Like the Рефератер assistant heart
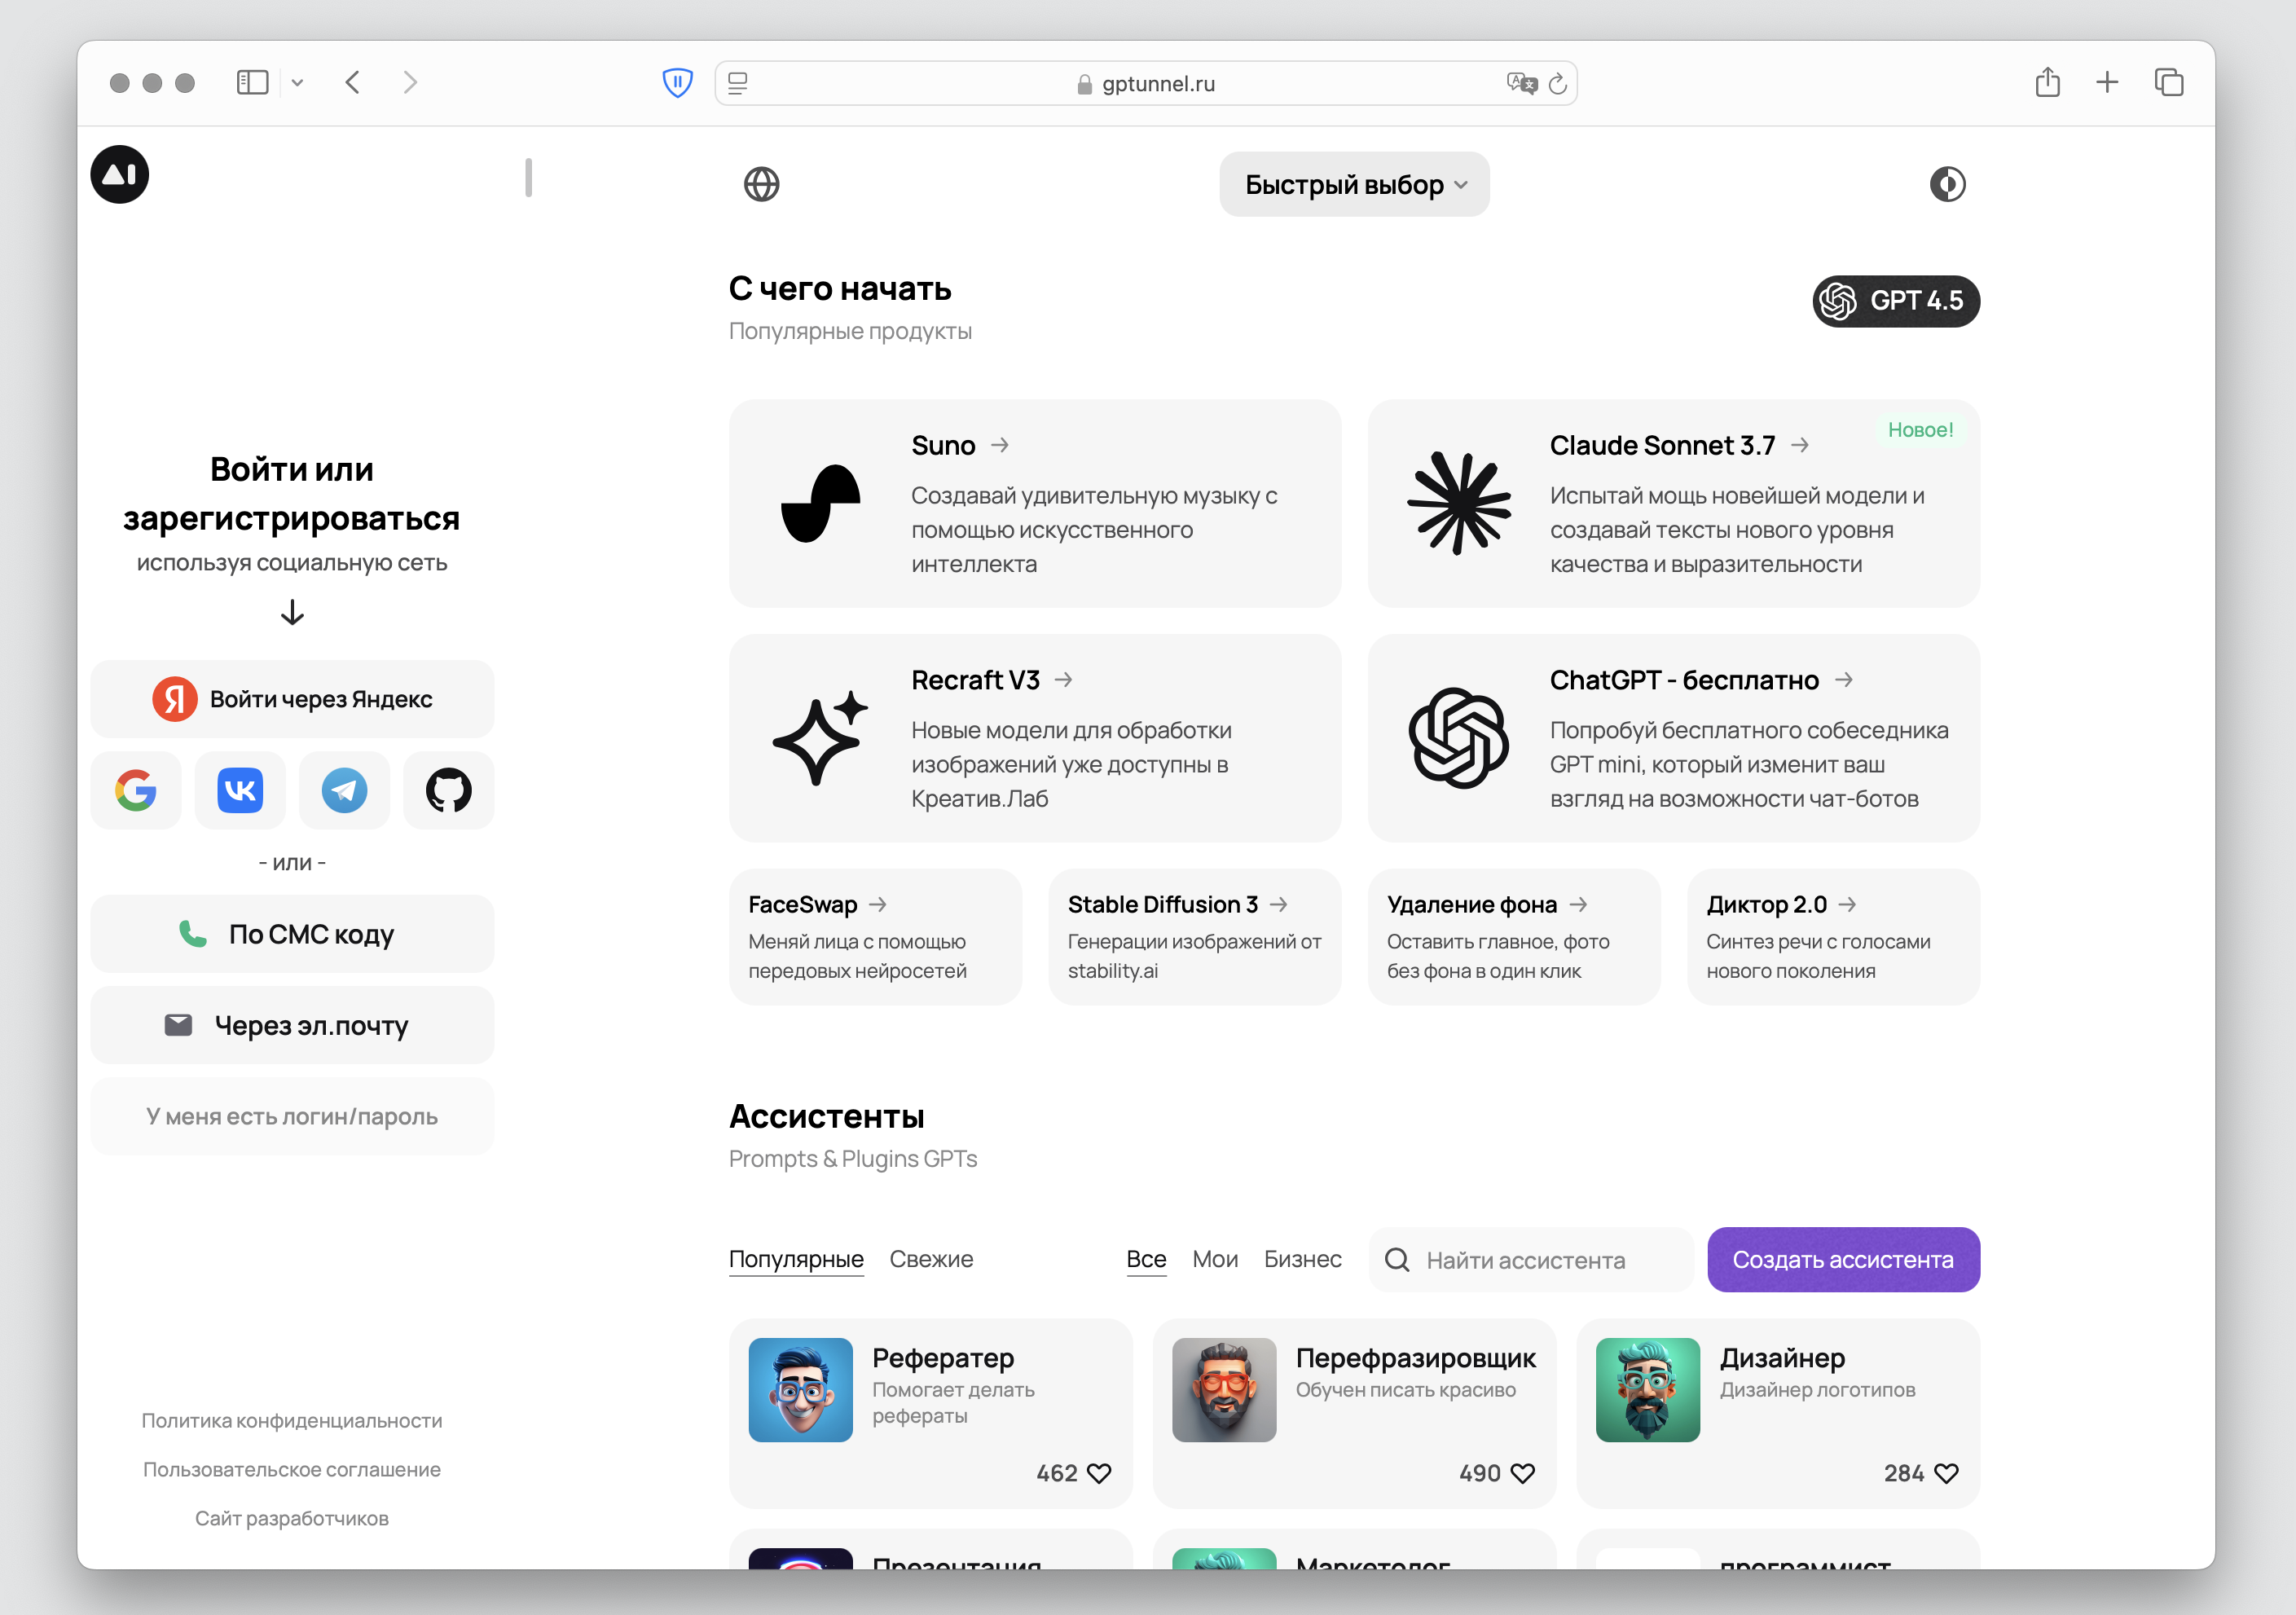The image size is (2296, 1615). pos(1099,1472)
